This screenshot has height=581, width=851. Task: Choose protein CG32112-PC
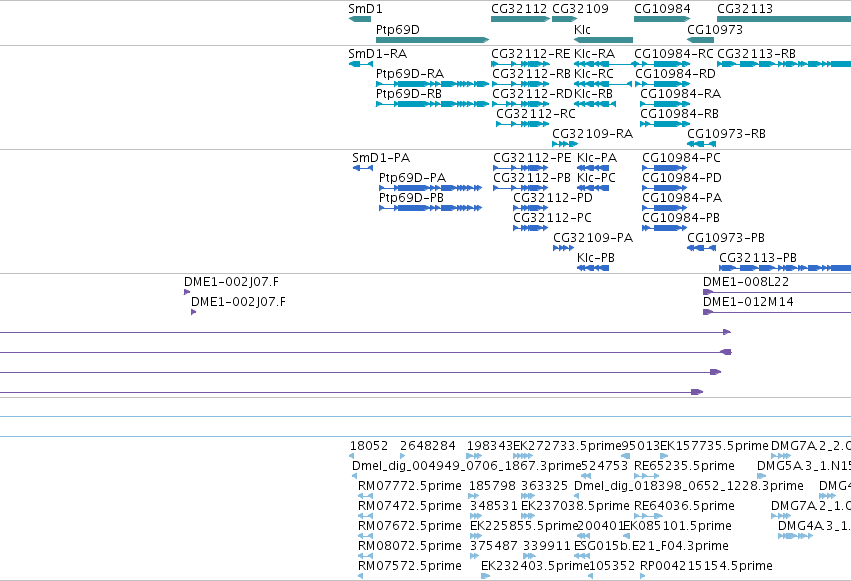[x=552, y=218]
